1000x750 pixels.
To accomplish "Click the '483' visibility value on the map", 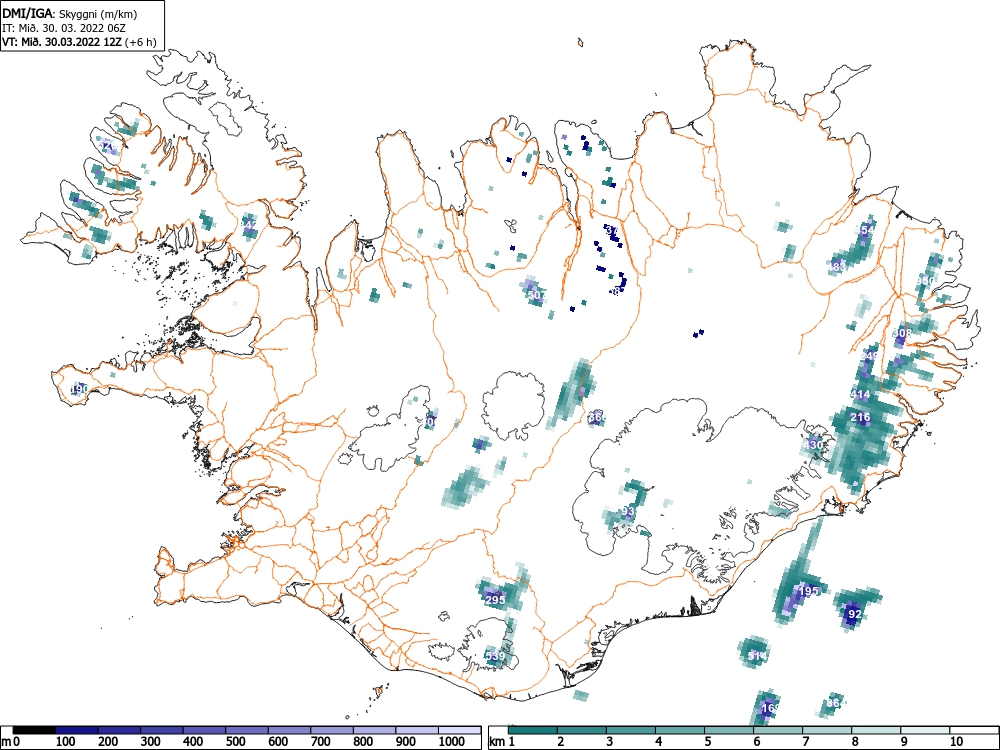I will [837, 267].
